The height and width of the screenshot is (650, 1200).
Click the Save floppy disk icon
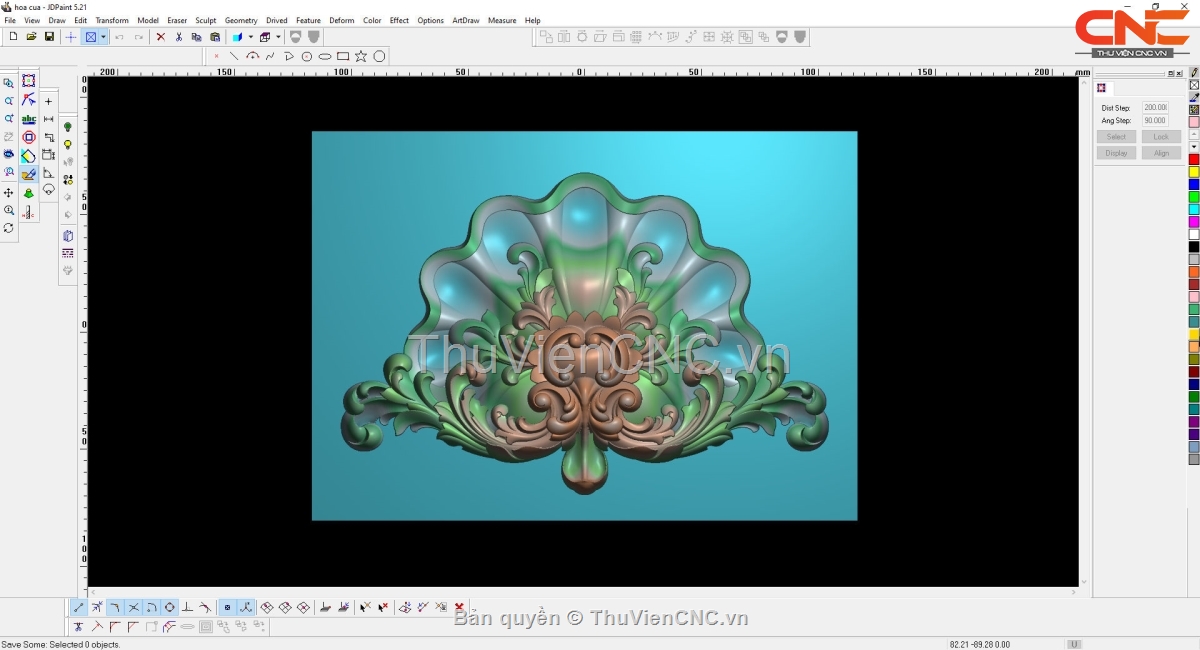click(49, 37)
